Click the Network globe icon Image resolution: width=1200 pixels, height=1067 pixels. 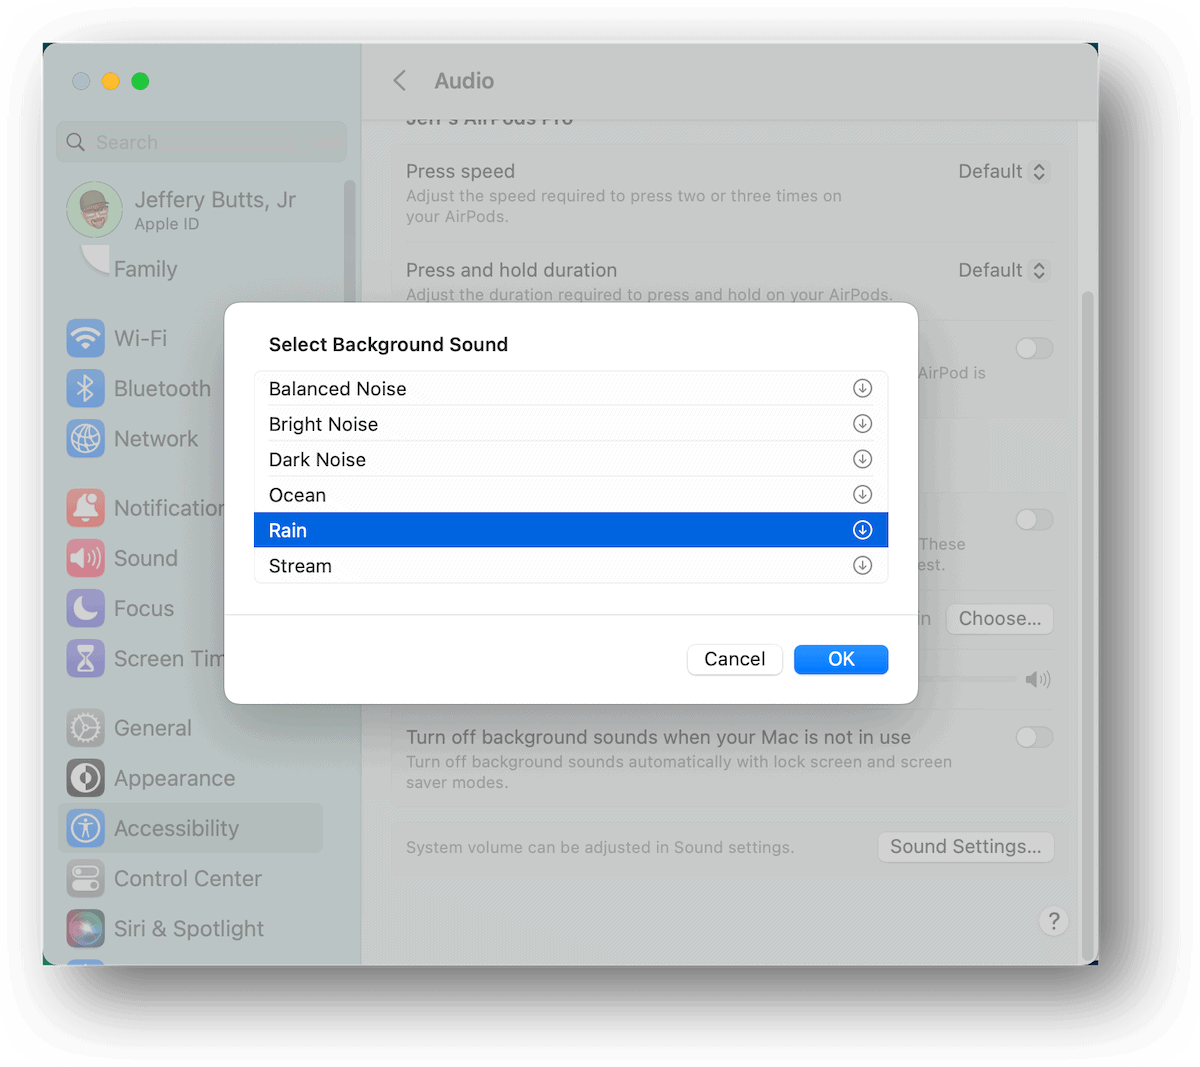[x=86, y=438]
